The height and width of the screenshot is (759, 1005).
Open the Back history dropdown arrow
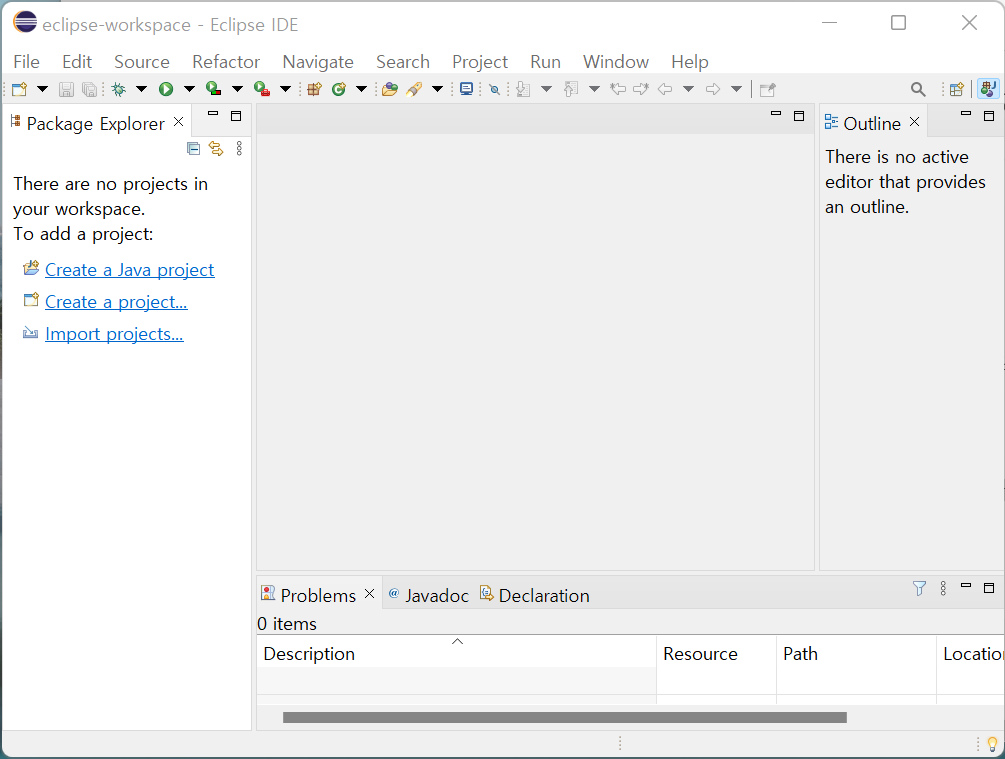pos(688,89)
